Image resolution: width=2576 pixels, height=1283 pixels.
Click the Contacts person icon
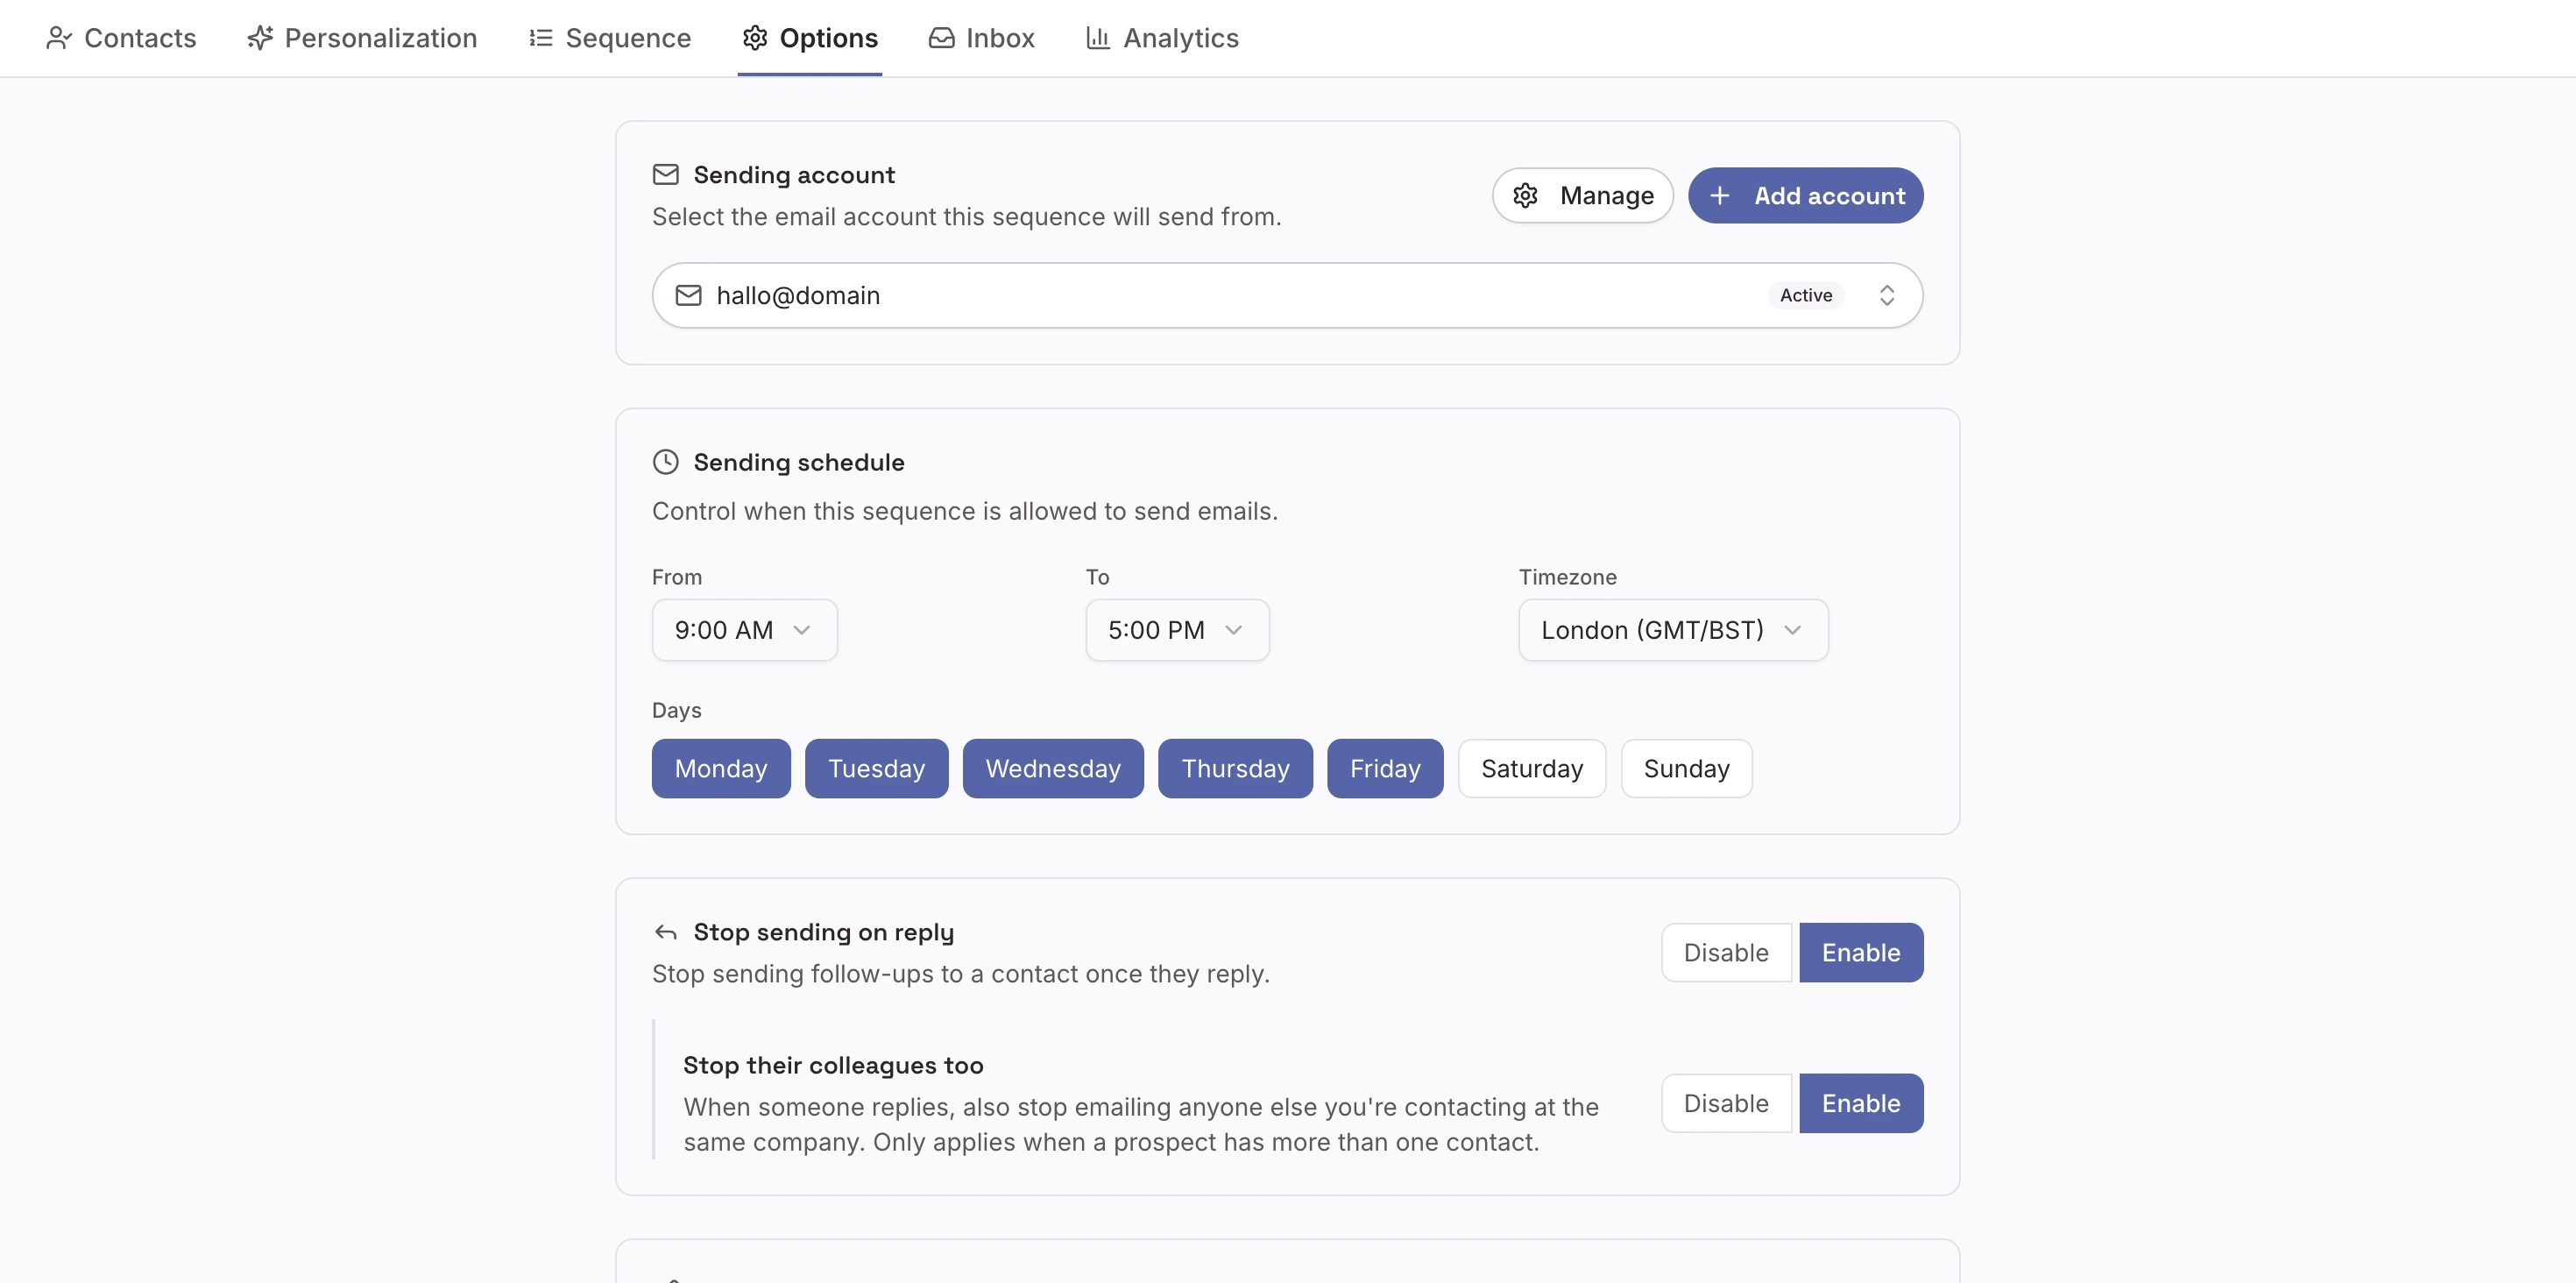pyautogui.click(x=59, y=38)
